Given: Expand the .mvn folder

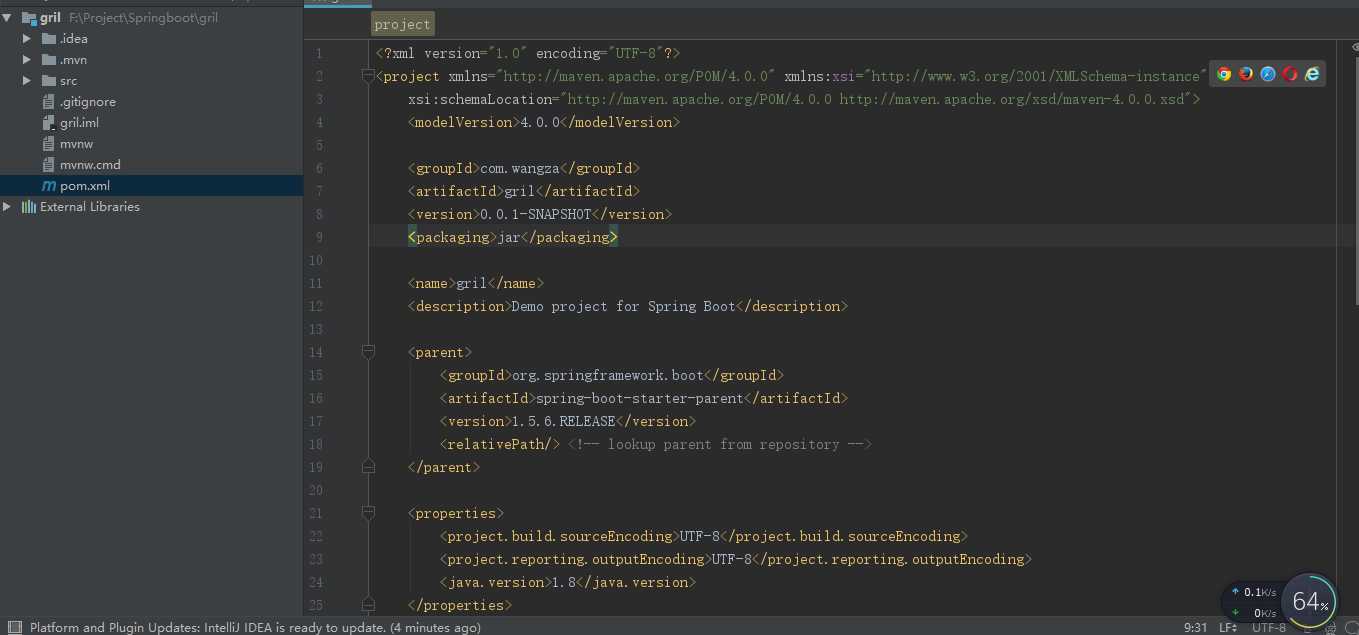Looking at the screenshot, I should pos(28,60).
